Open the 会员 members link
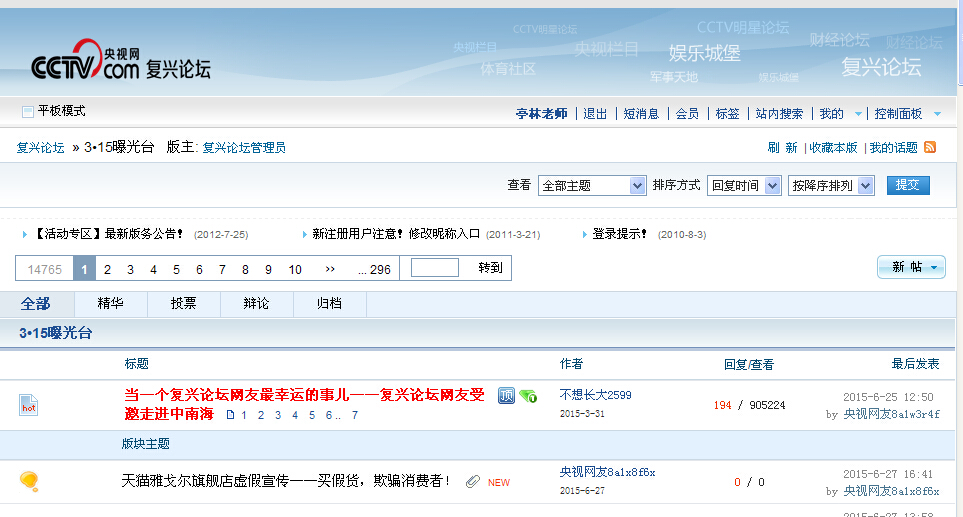963x517 pixels. pyautogui.click(x=687, y=114)
